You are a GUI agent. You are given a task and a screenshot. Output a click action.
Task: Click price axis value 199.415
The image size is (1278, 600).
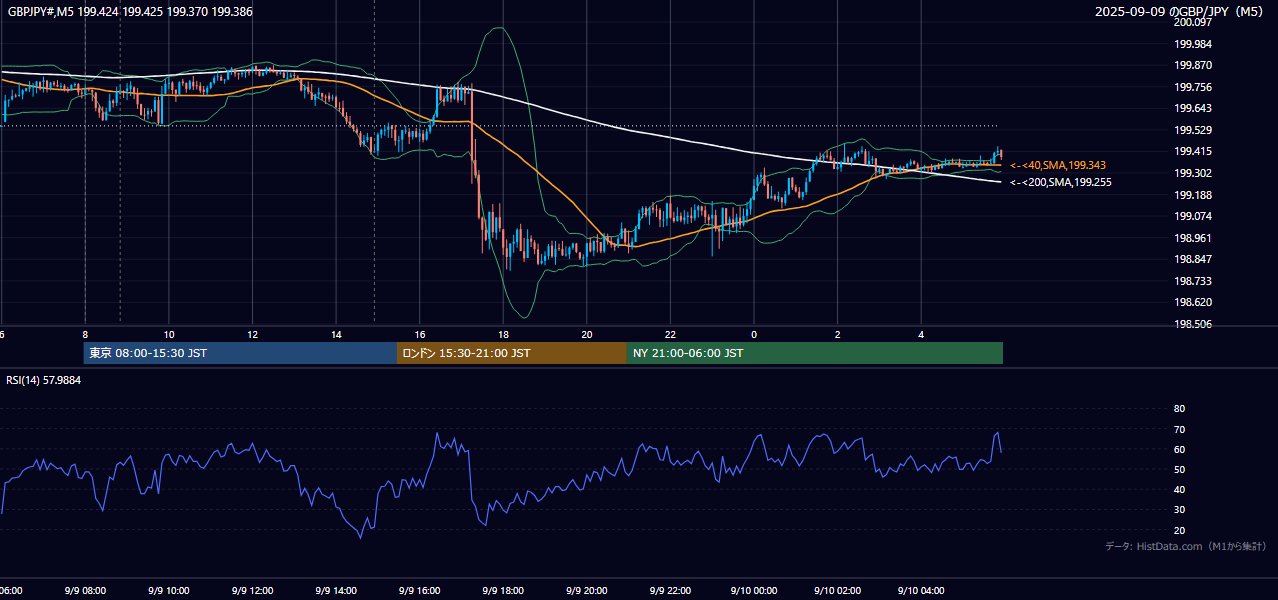point(1193,151)
